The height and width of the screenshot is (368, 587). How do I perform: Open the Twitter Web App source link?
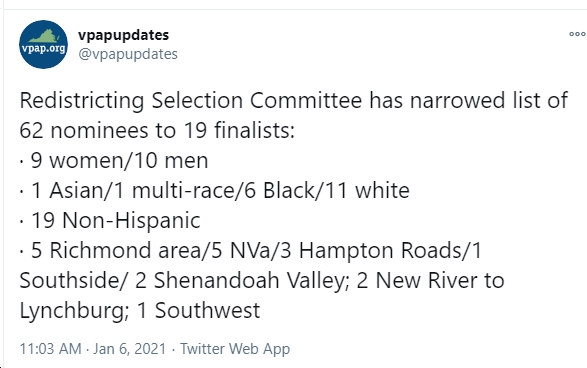235,349
